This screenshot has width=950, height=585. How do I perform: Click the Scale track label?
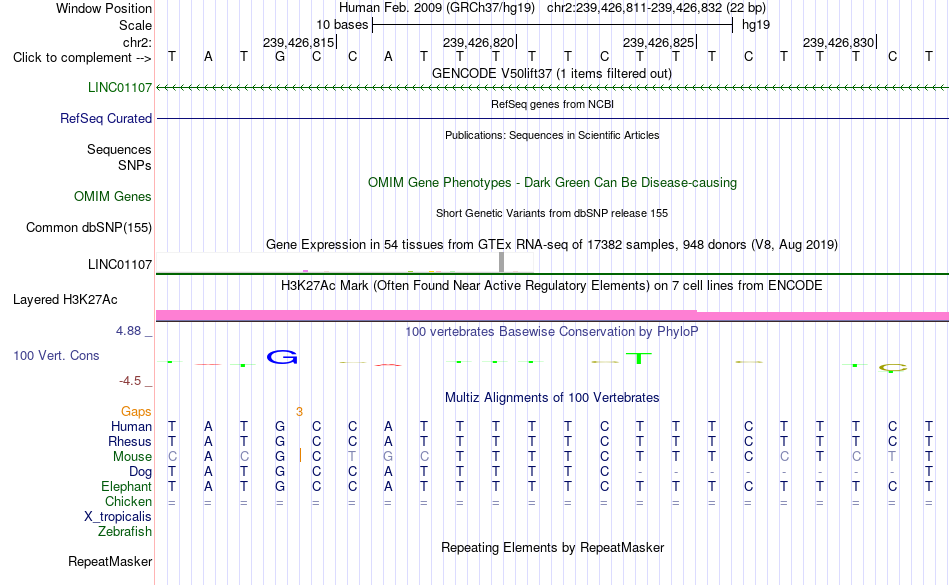[135, 25]
